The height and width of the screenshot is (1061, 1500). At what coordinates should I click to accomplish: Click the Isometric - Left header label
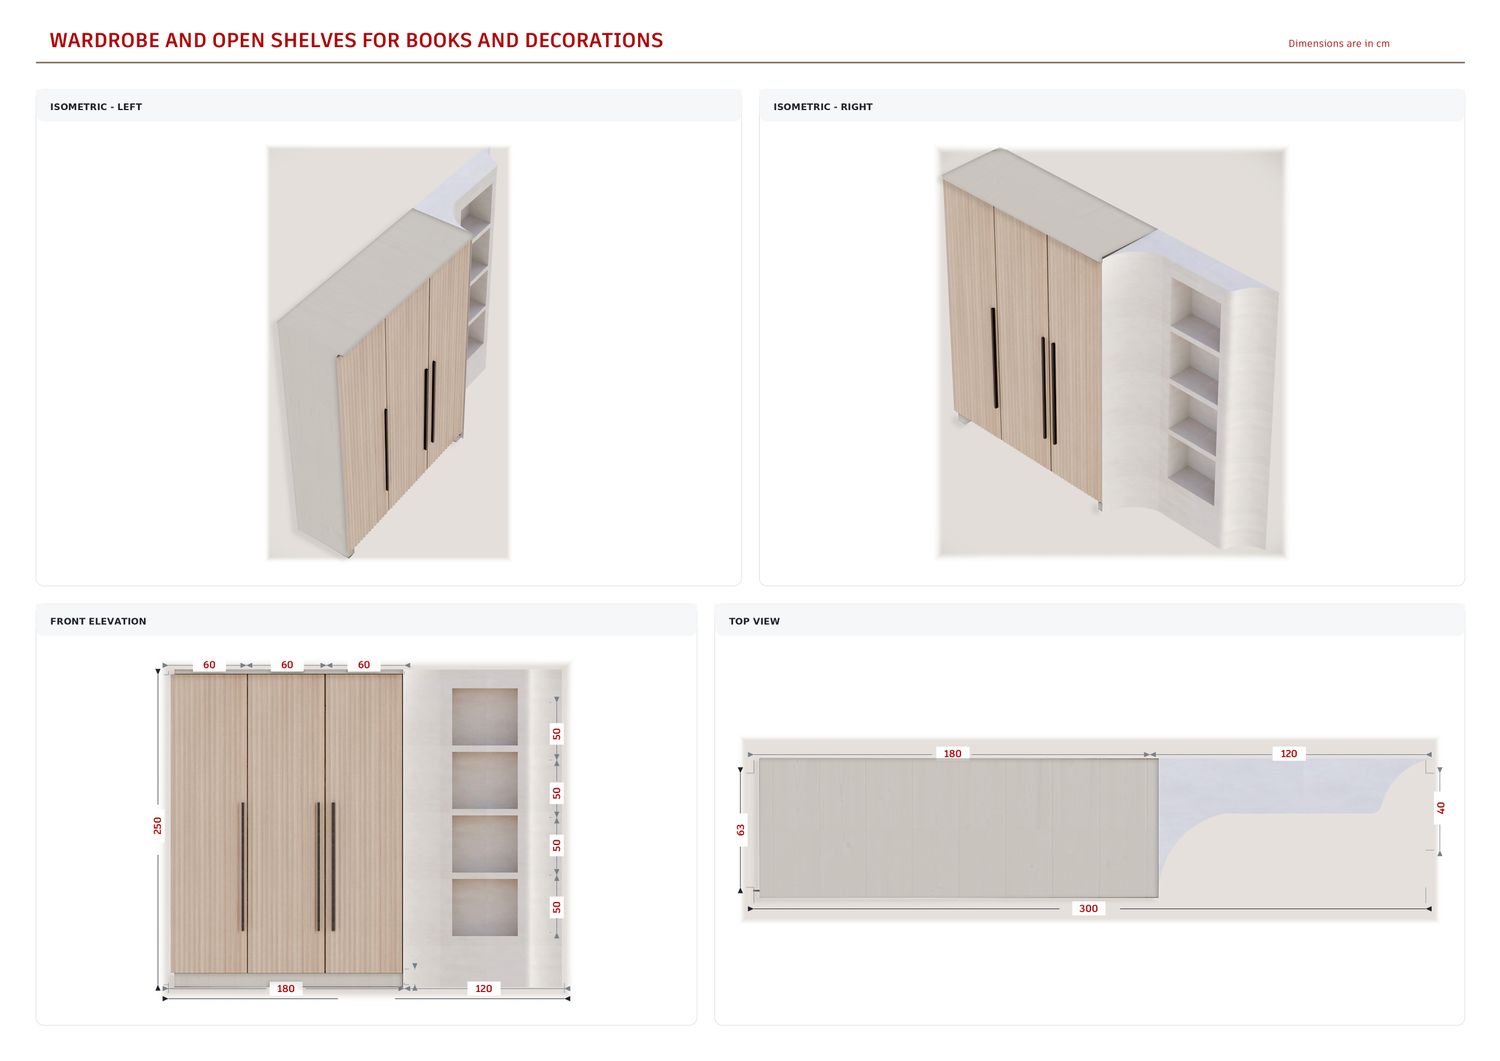[x=96, y=107]
